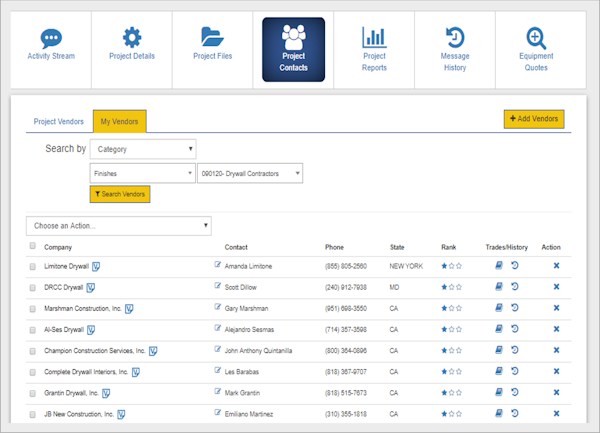This screenshot has height=433, width=600.
Task: Open the Al-Ses Drywall company link
Action: 64,330
